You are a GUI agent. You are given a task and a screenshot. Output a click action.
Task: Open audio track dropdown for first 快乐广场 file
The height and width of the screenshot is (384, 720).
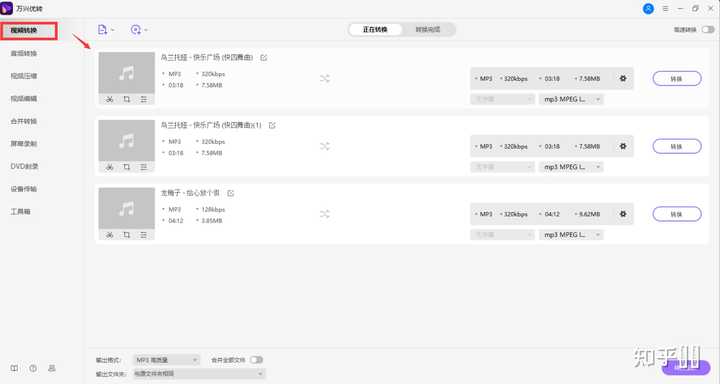tap(571, 99)
